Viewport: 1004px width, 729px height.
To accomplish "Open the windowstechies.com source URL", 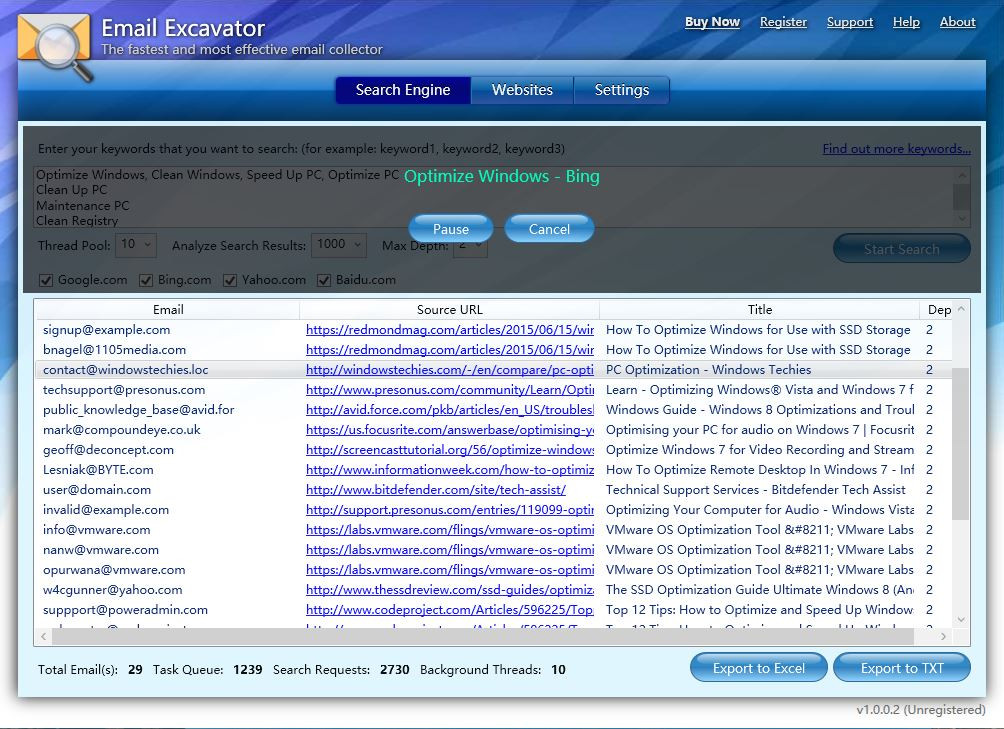I will tap(449, 370).
